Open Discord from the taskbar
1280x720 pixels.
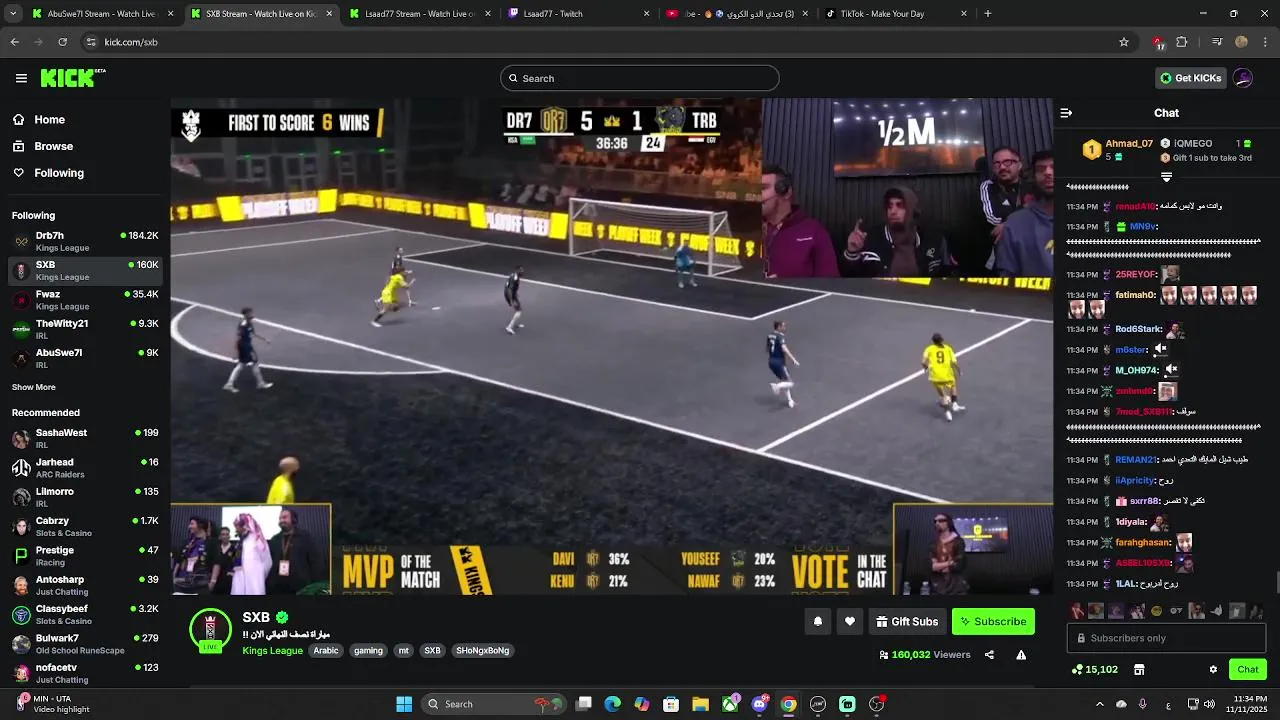click(x=759, y=704)
